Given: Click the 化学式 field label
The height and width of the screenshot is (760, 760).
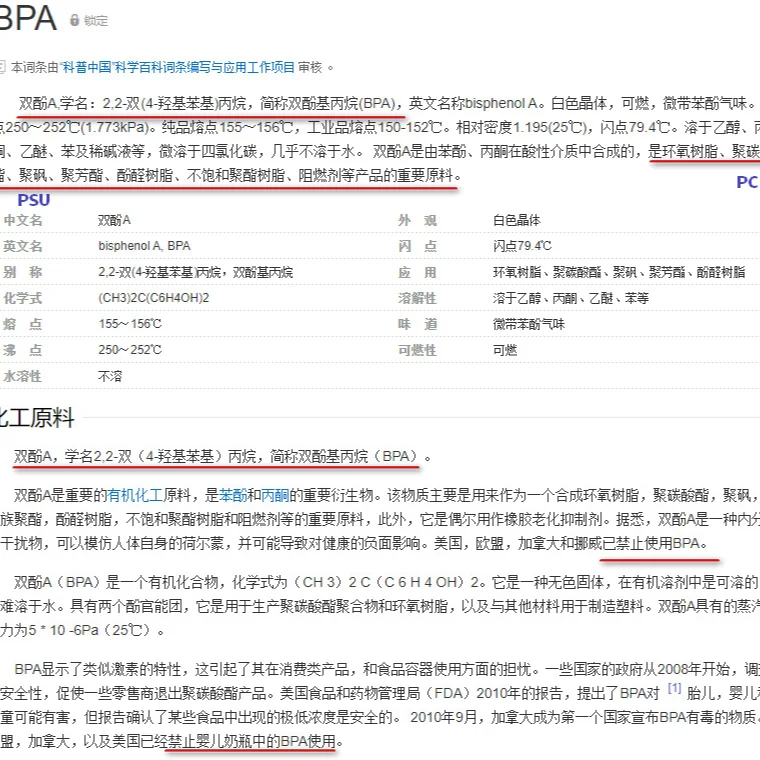Looking at the screenshot, I should tap(23, 298).
